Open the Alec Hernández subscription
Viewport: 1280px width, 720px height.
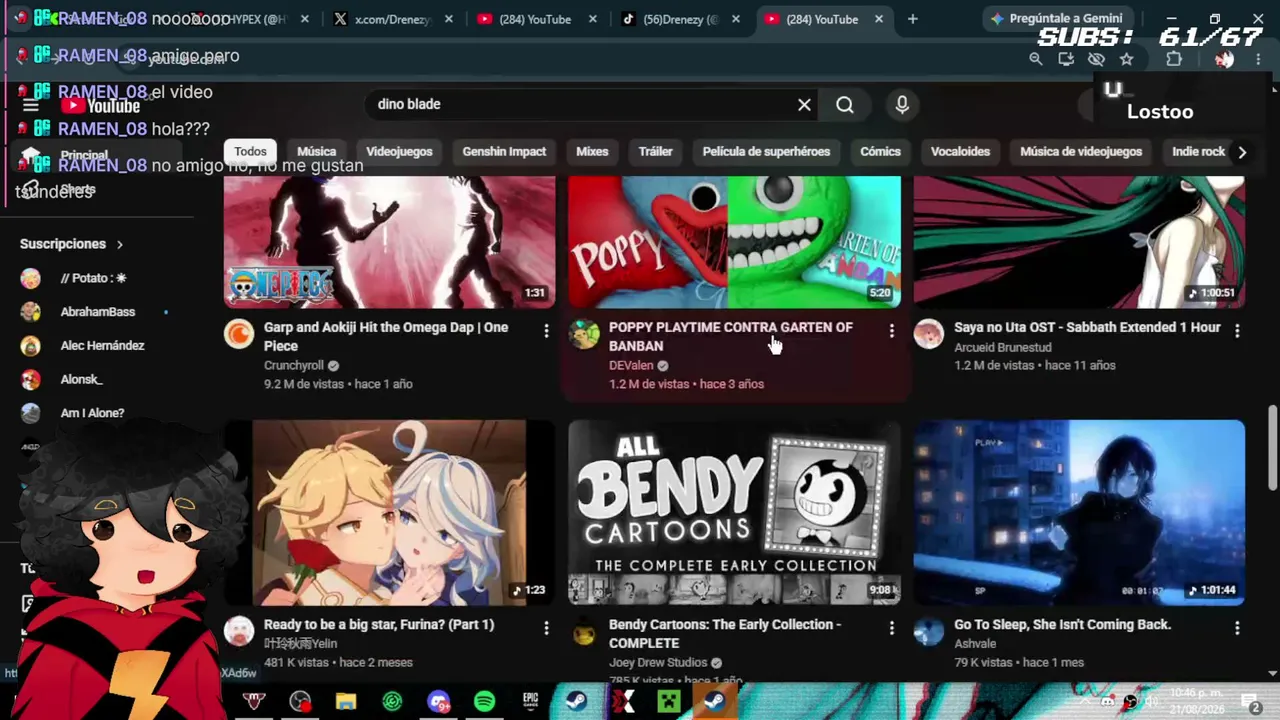102,346
